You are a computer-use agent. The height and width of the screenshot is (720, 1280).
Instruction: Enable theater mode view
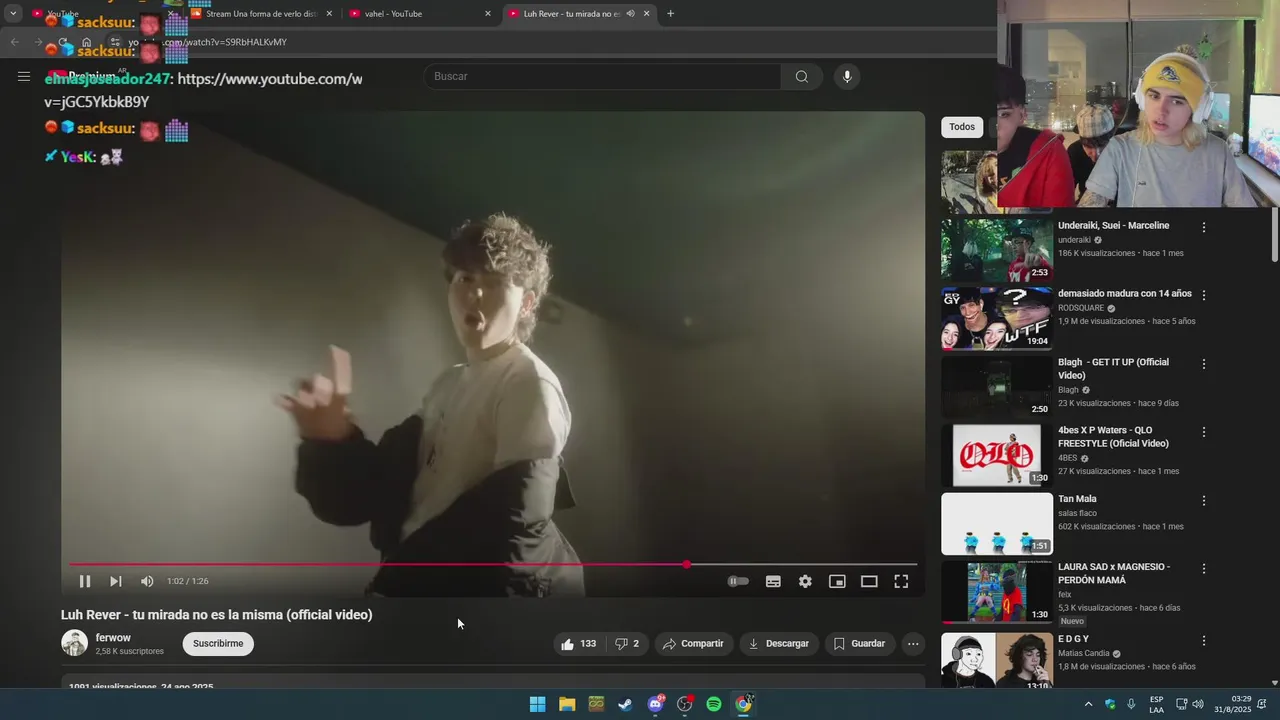pyautogui.click(x=869, y=581)
